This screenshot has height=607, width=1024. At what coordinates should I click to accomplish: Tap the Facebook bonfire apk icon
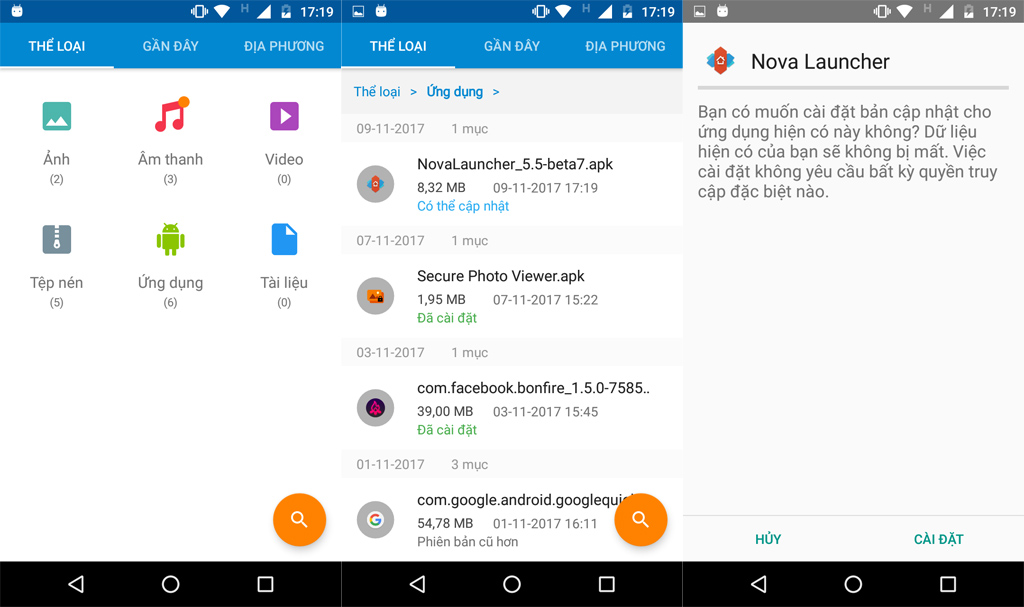376,408
